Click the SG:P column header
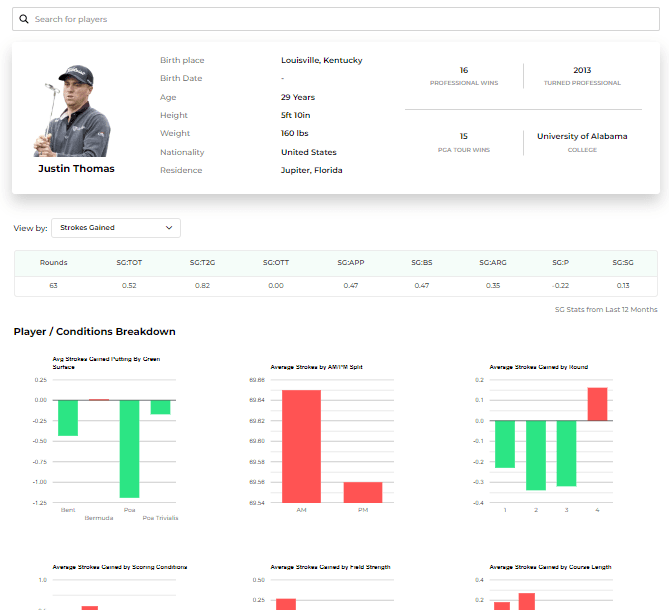Viewport: 669px width, 610px height. point(560,262)
